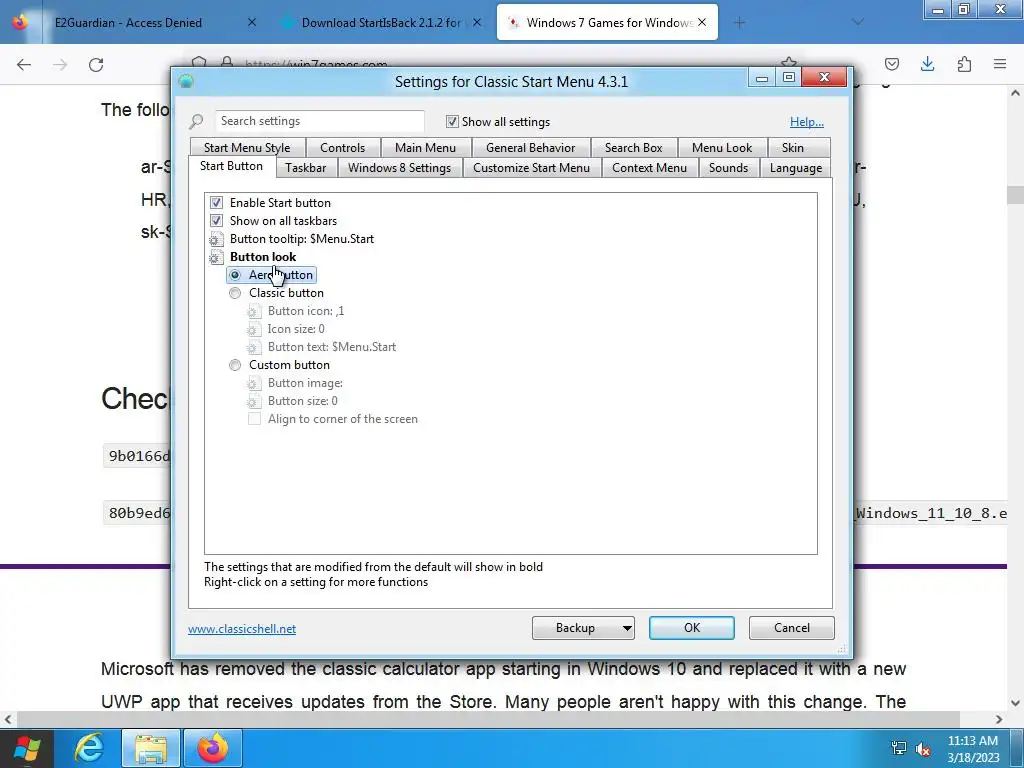Viewport: 1024px width, 768px height.
Task: Open the General Behavior tab
Action: (x=530, y=148)
